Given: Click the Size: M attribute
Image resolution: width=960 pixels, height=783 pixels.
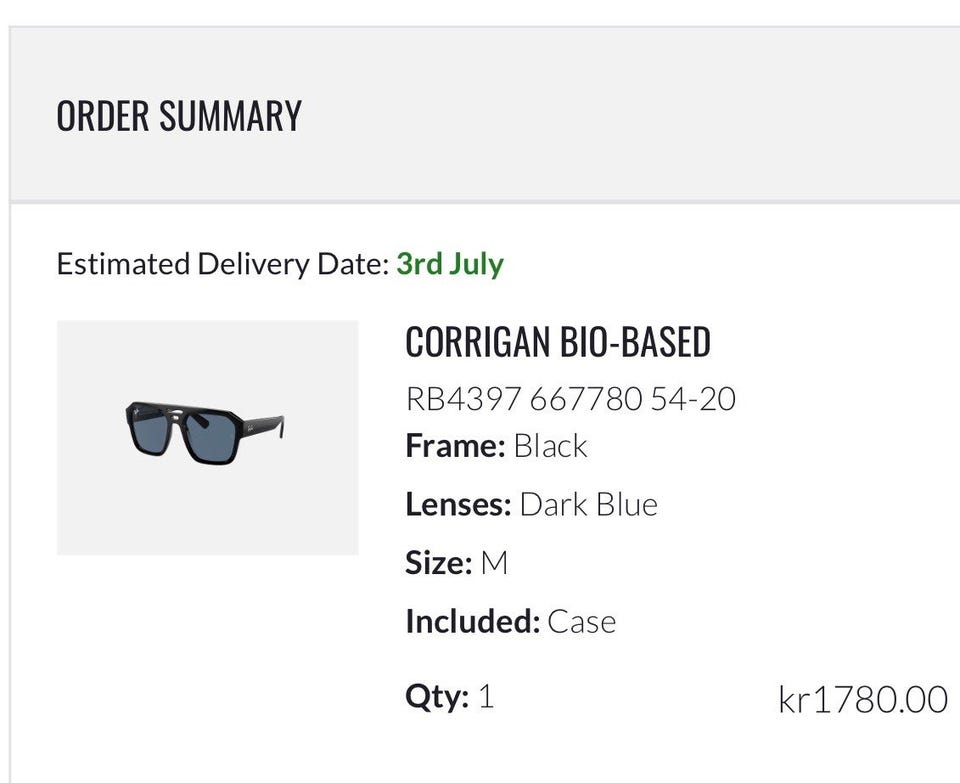Looking at the screenshot, I should (x=457, y=563).
